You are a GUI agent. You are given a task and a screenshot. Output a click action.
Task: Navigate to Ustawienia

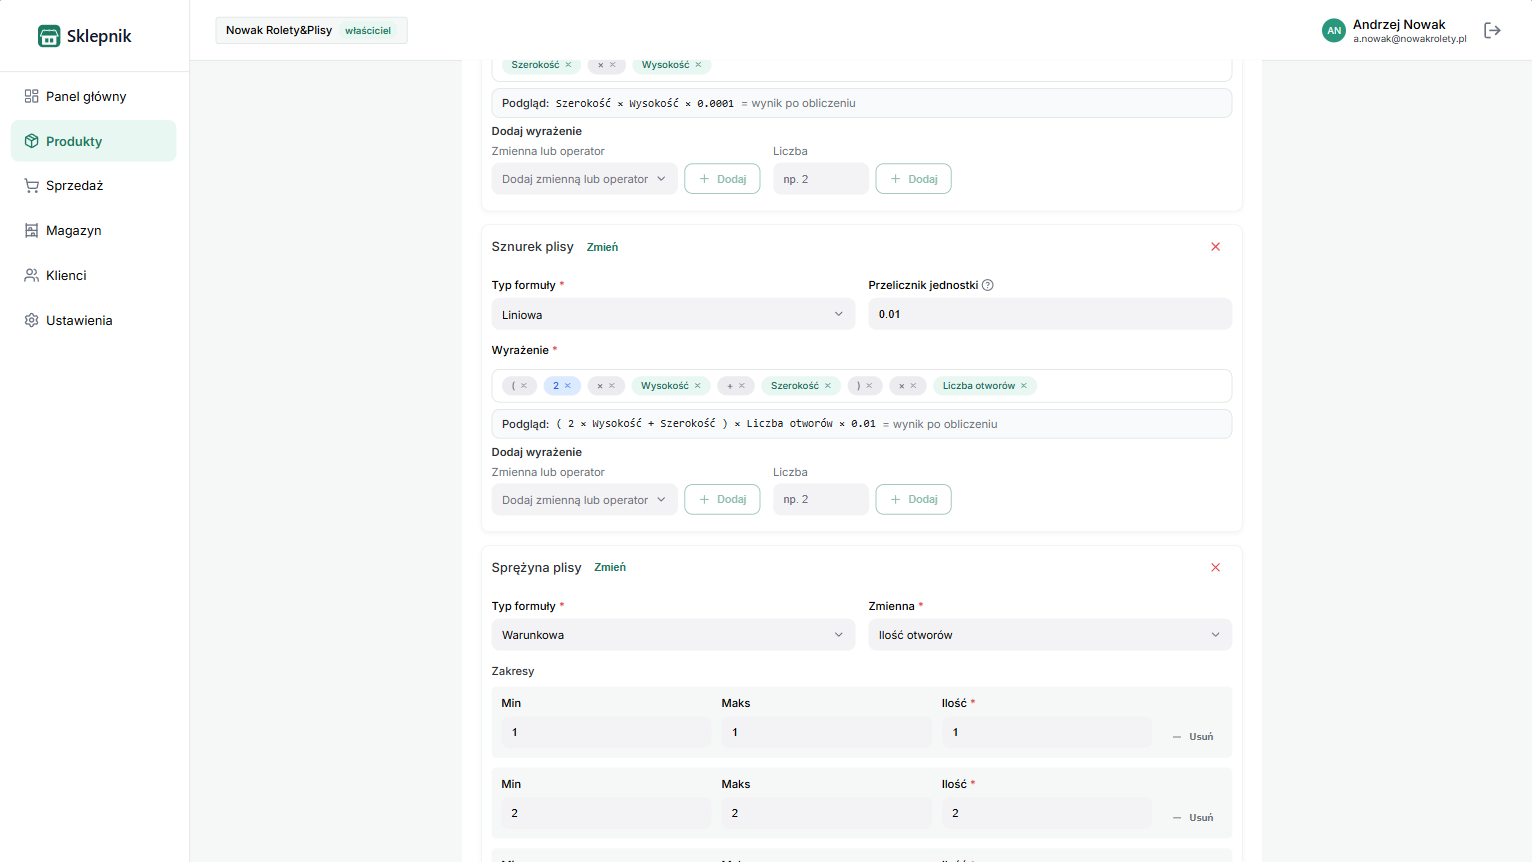pyautogui.click(x=79, y=321)
